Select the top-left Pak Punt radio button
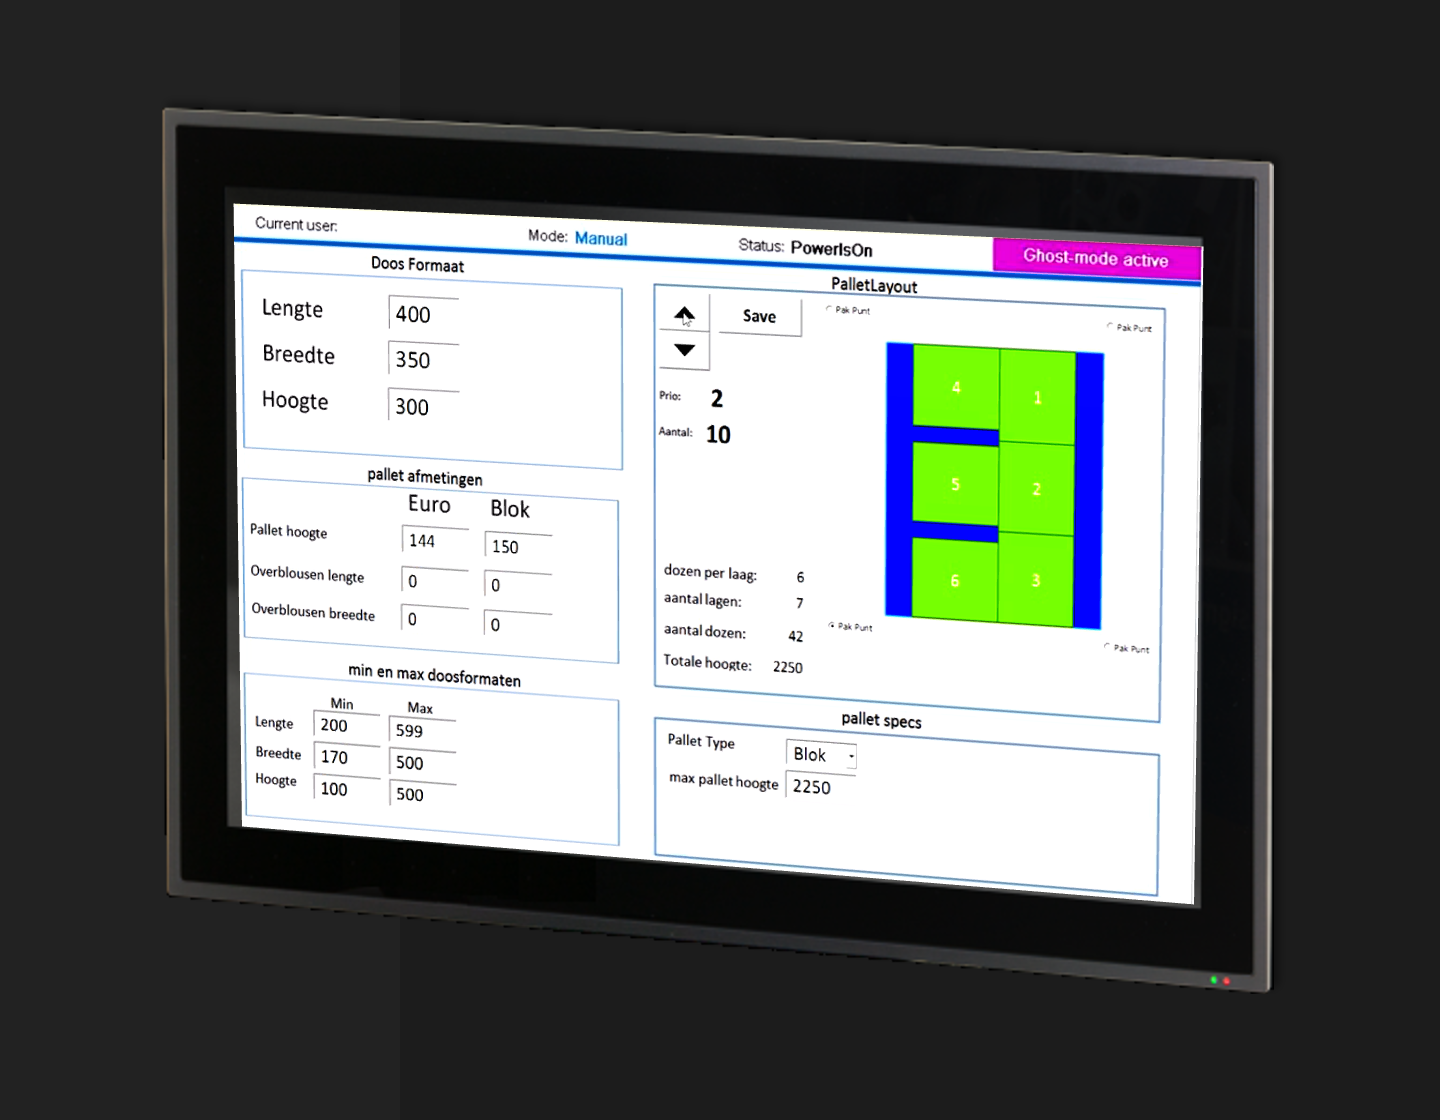Viewport: 1440px width, 1120px height. click(829, 309)
